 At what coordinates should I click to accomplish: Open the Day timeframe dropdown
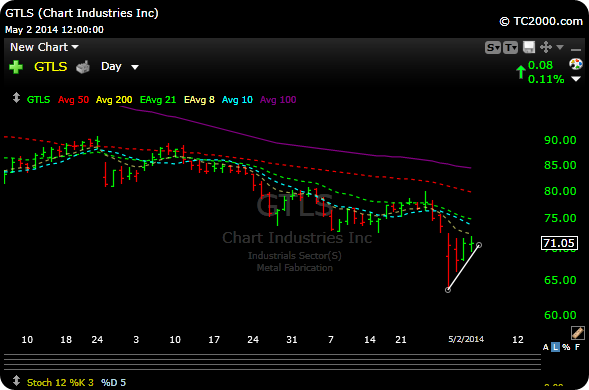pos(119,67)
